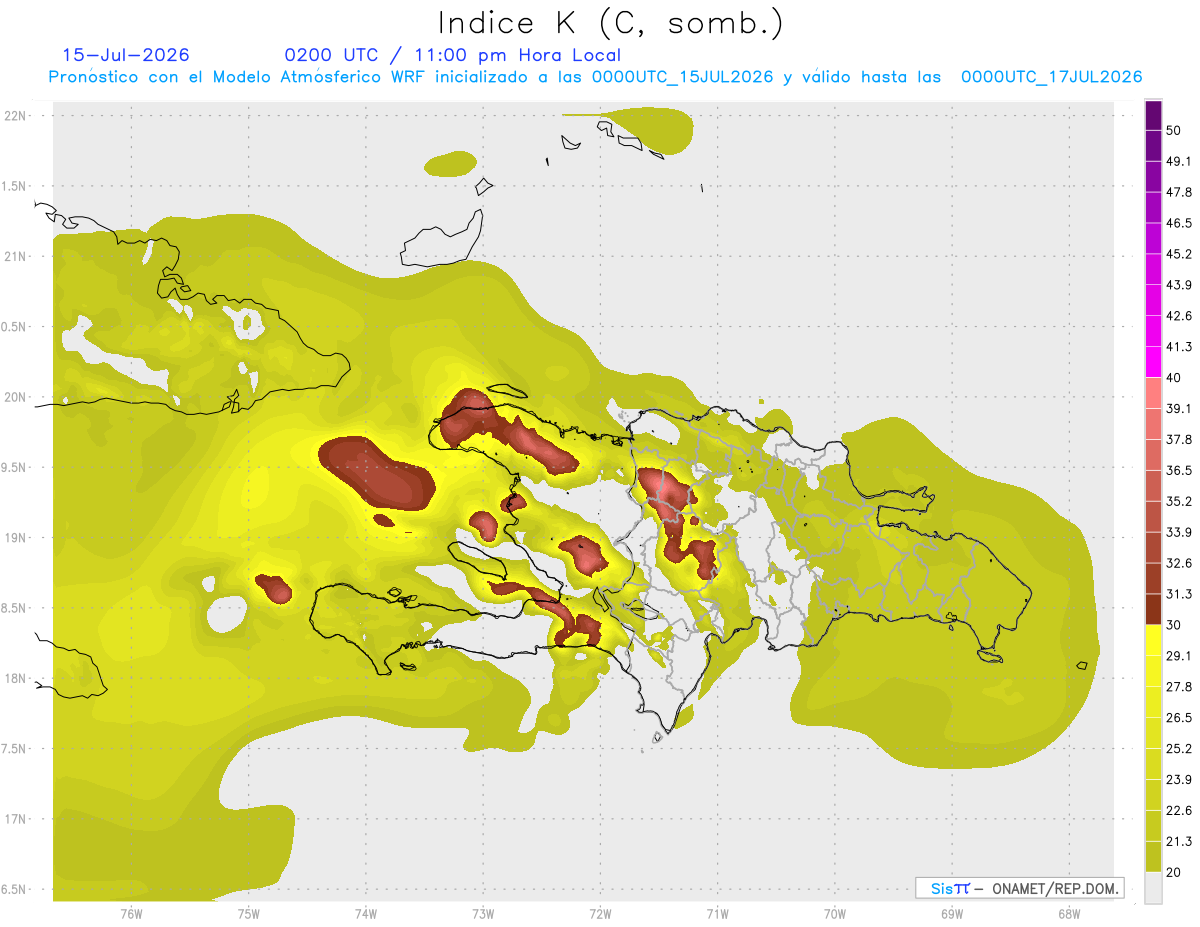
Task: Click the "32.6" value on the color scale
Action: [1178, 563]
